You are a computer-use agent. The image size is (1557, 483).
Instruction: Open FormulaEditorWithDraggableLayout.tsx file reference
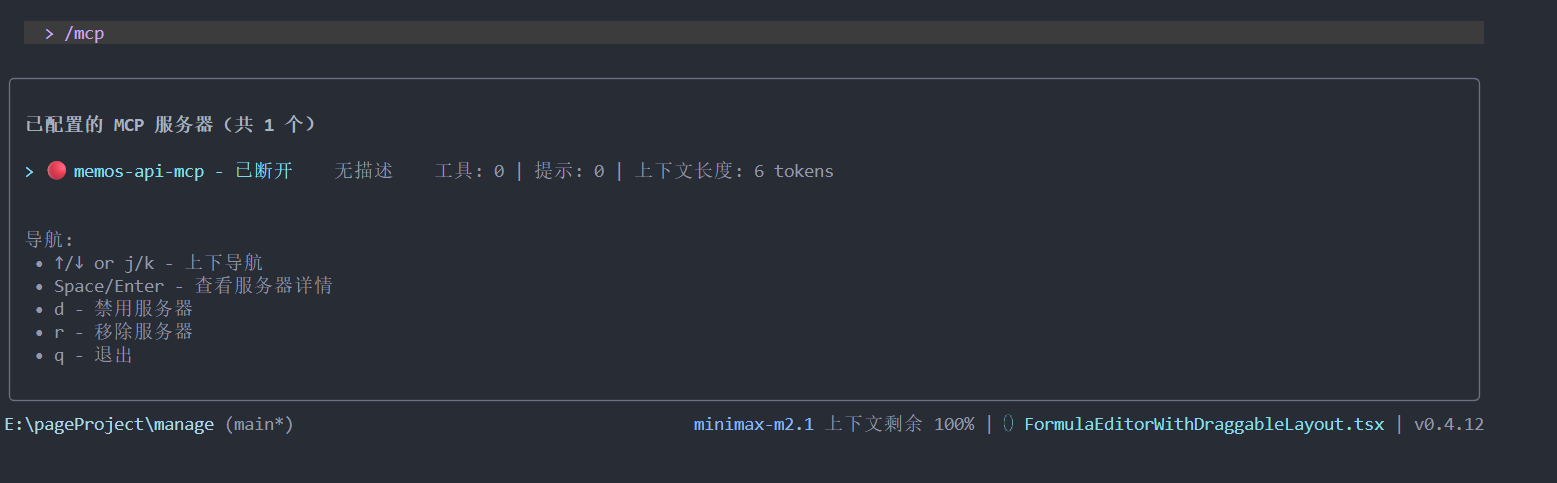[1204, 424]
